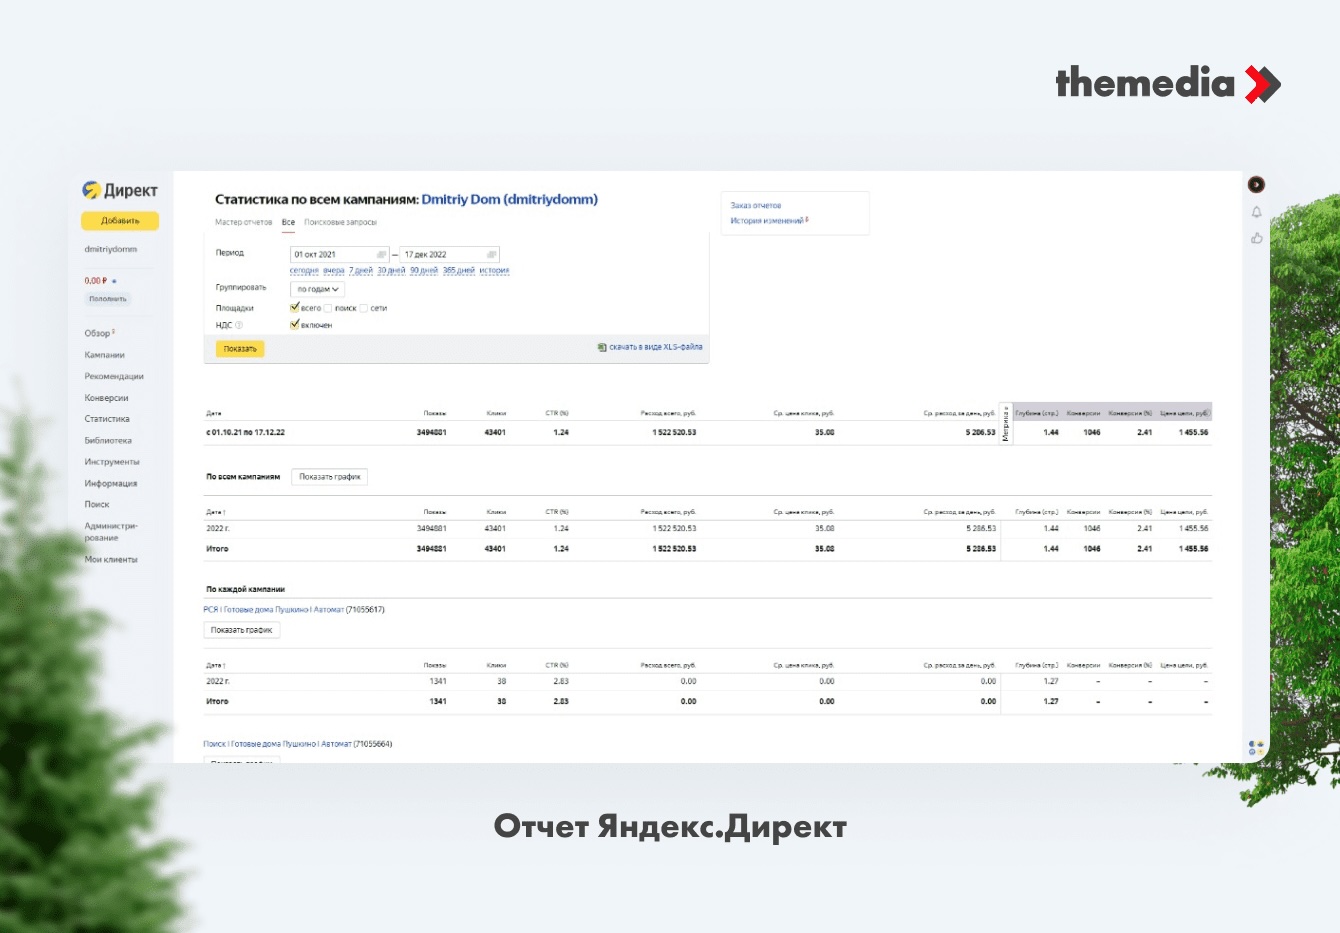Expand the vertical Метрика column toggle
Screen dimensions: 1340x933
[x=1006, y=423]
